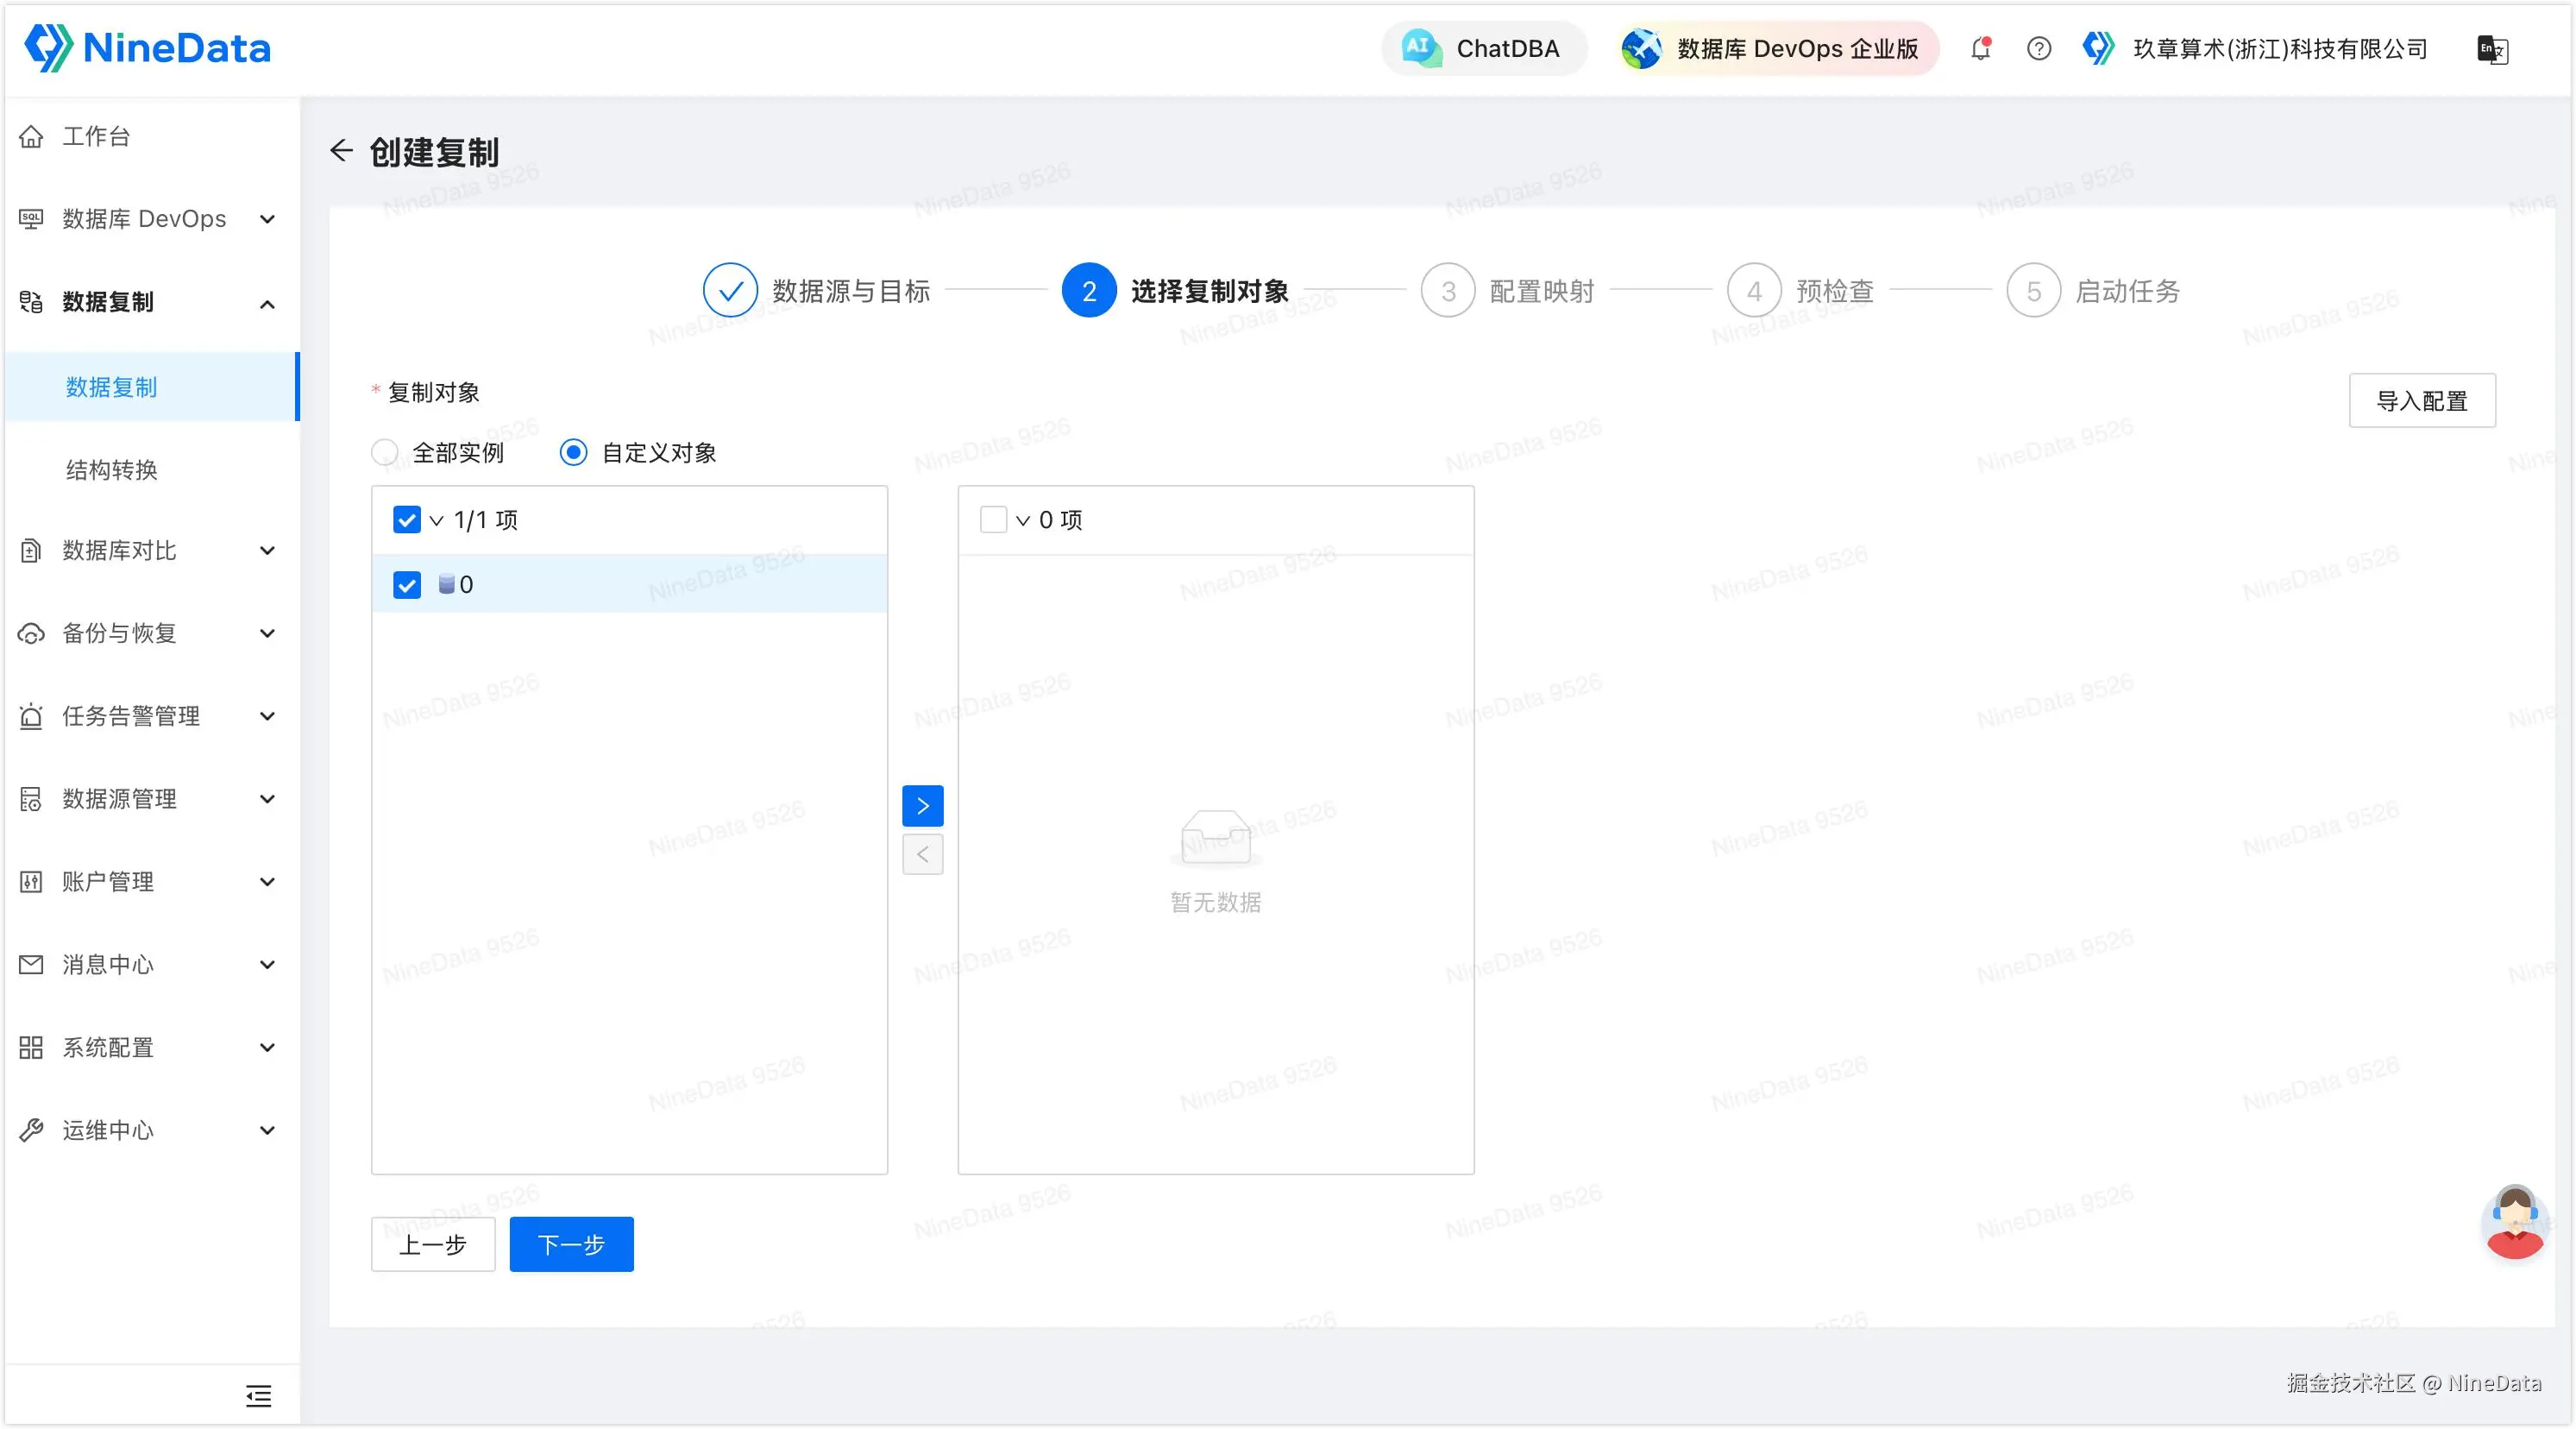
Task: Click the back arrow beside 创建复制
Action: coord(341,151)
